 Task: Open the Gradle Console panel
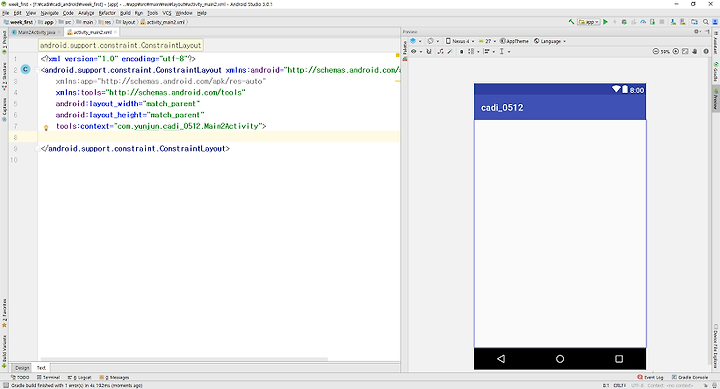(x=690, y=377)
